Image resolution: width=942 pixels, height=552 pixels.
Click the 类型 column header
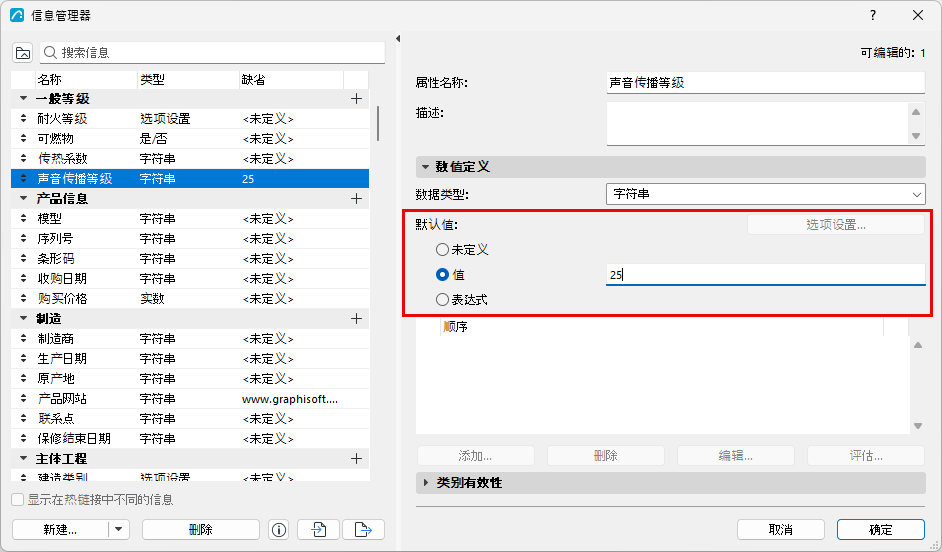coord(189,79)
